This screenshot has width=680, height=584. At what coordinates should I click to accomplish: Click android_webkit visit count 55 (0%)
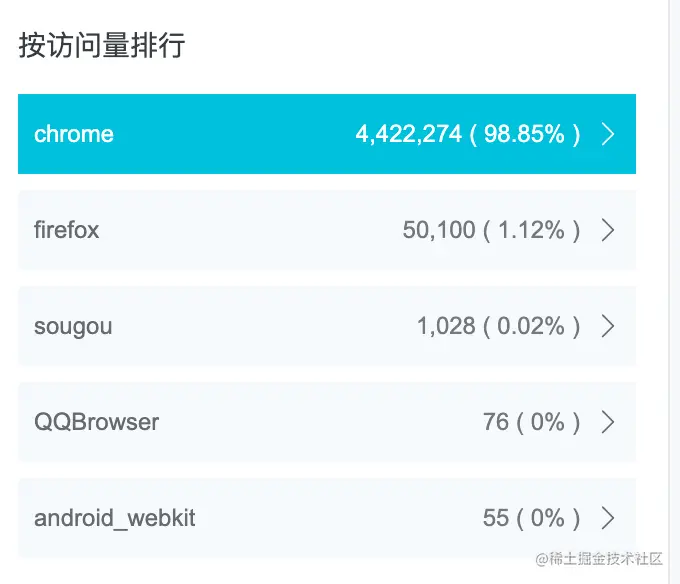(x=531, y=518)
